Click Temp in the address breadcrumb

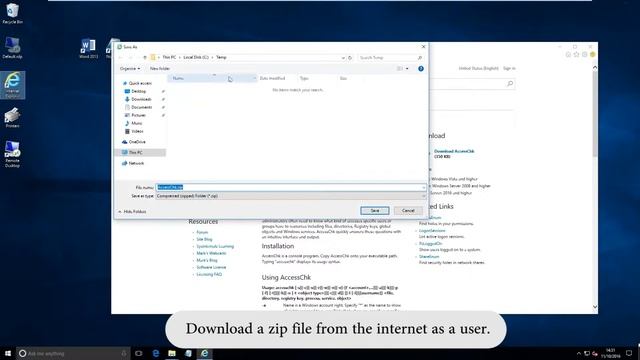coord(221,57)
